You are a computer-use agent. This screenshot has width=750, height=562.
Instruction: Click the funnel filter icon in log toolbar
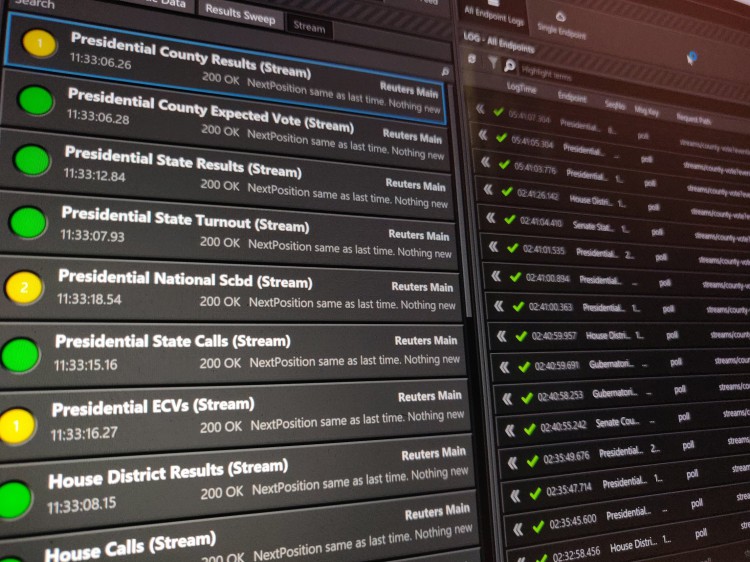click(492, 62)
